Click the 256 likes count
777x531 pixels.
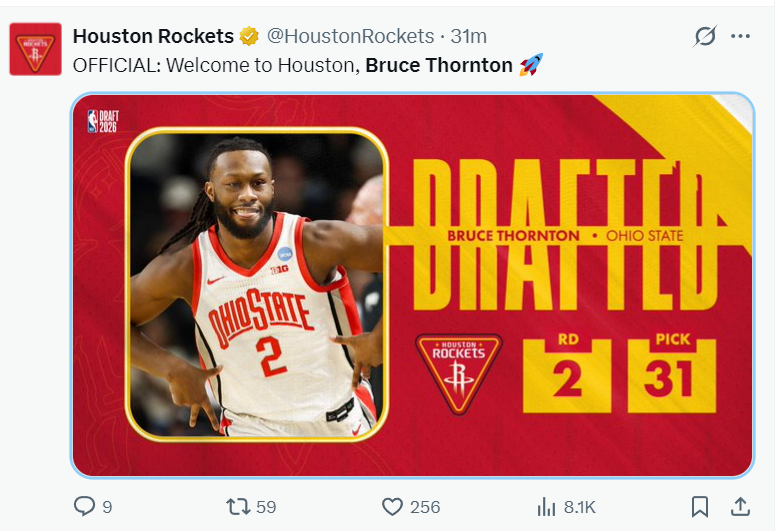coord(425,507)
